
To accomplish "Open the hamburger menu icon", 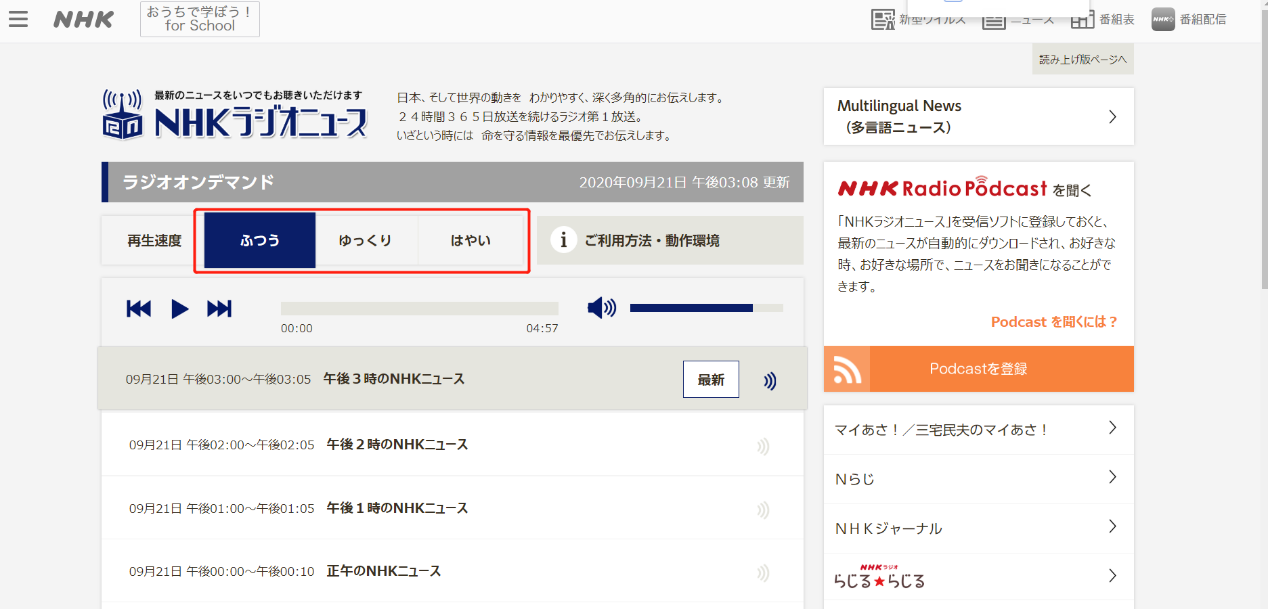I will pyautogui.click(x=18, y=19).
